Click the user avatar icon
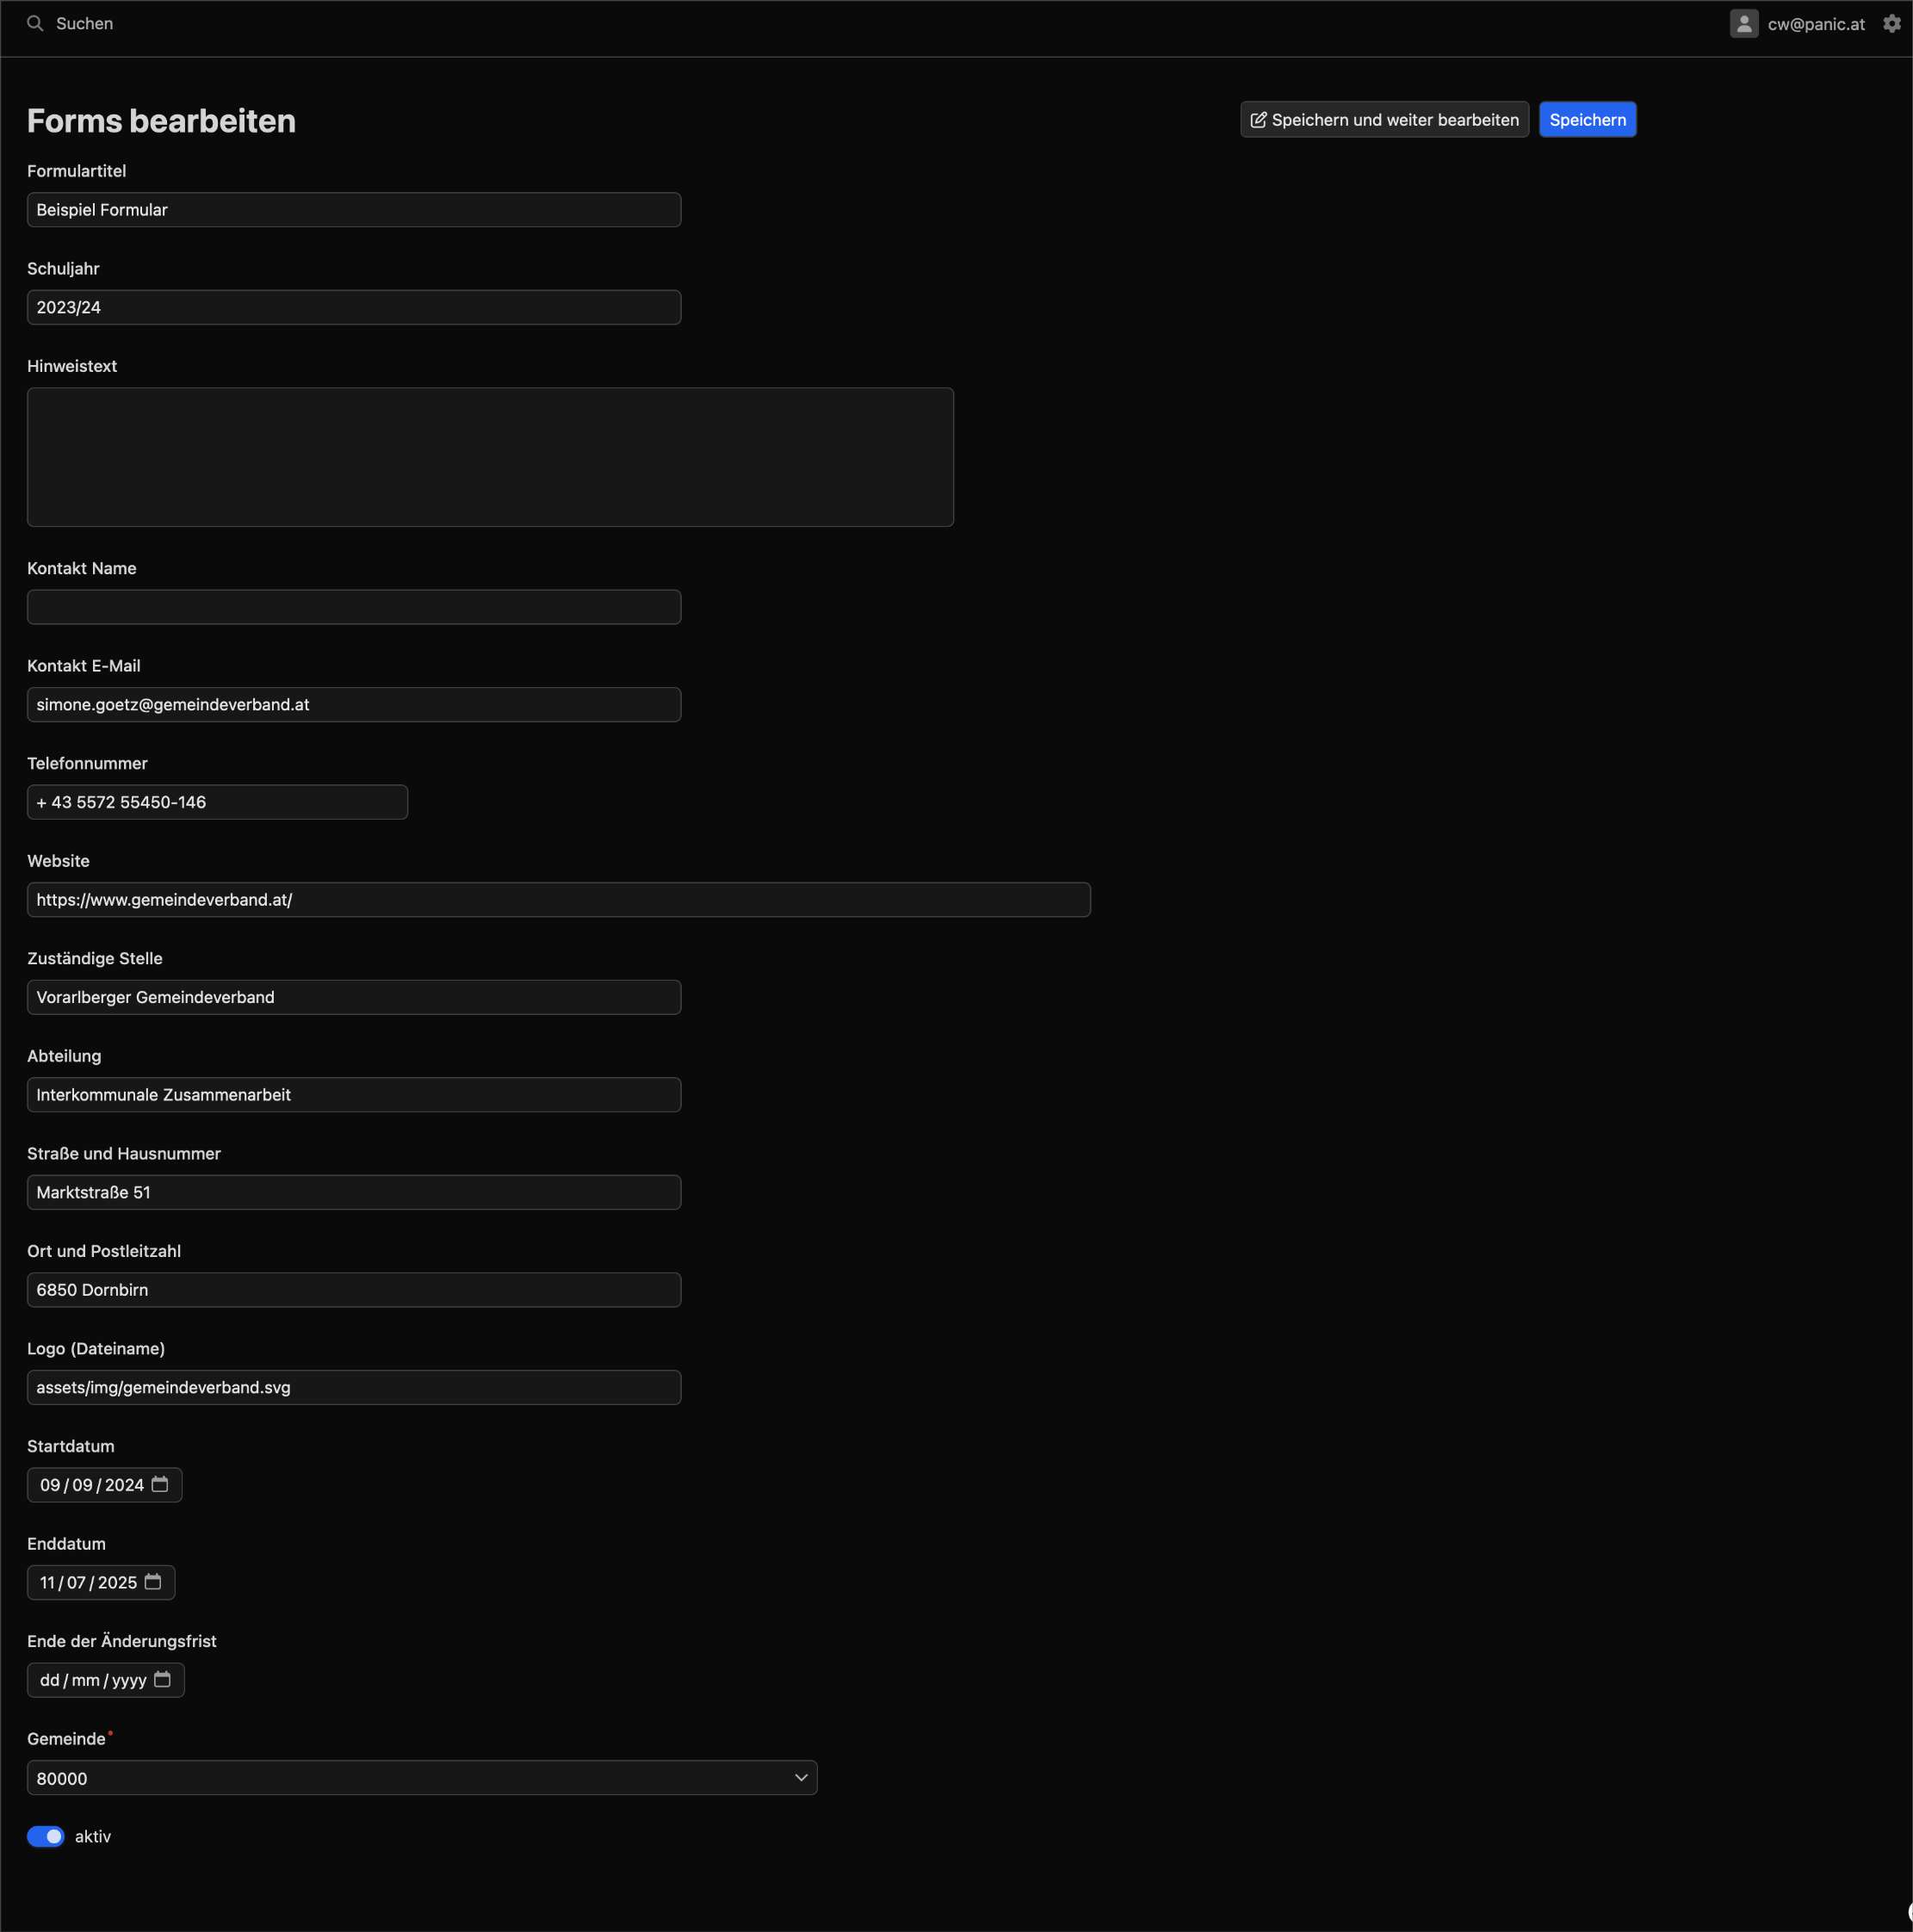The image size is (1913, 1932). 1743,24
